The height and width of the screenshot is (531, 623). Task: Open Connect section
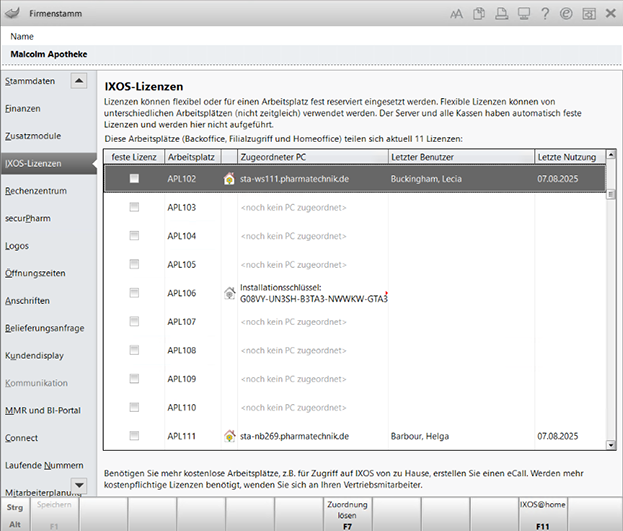(21, 438)
